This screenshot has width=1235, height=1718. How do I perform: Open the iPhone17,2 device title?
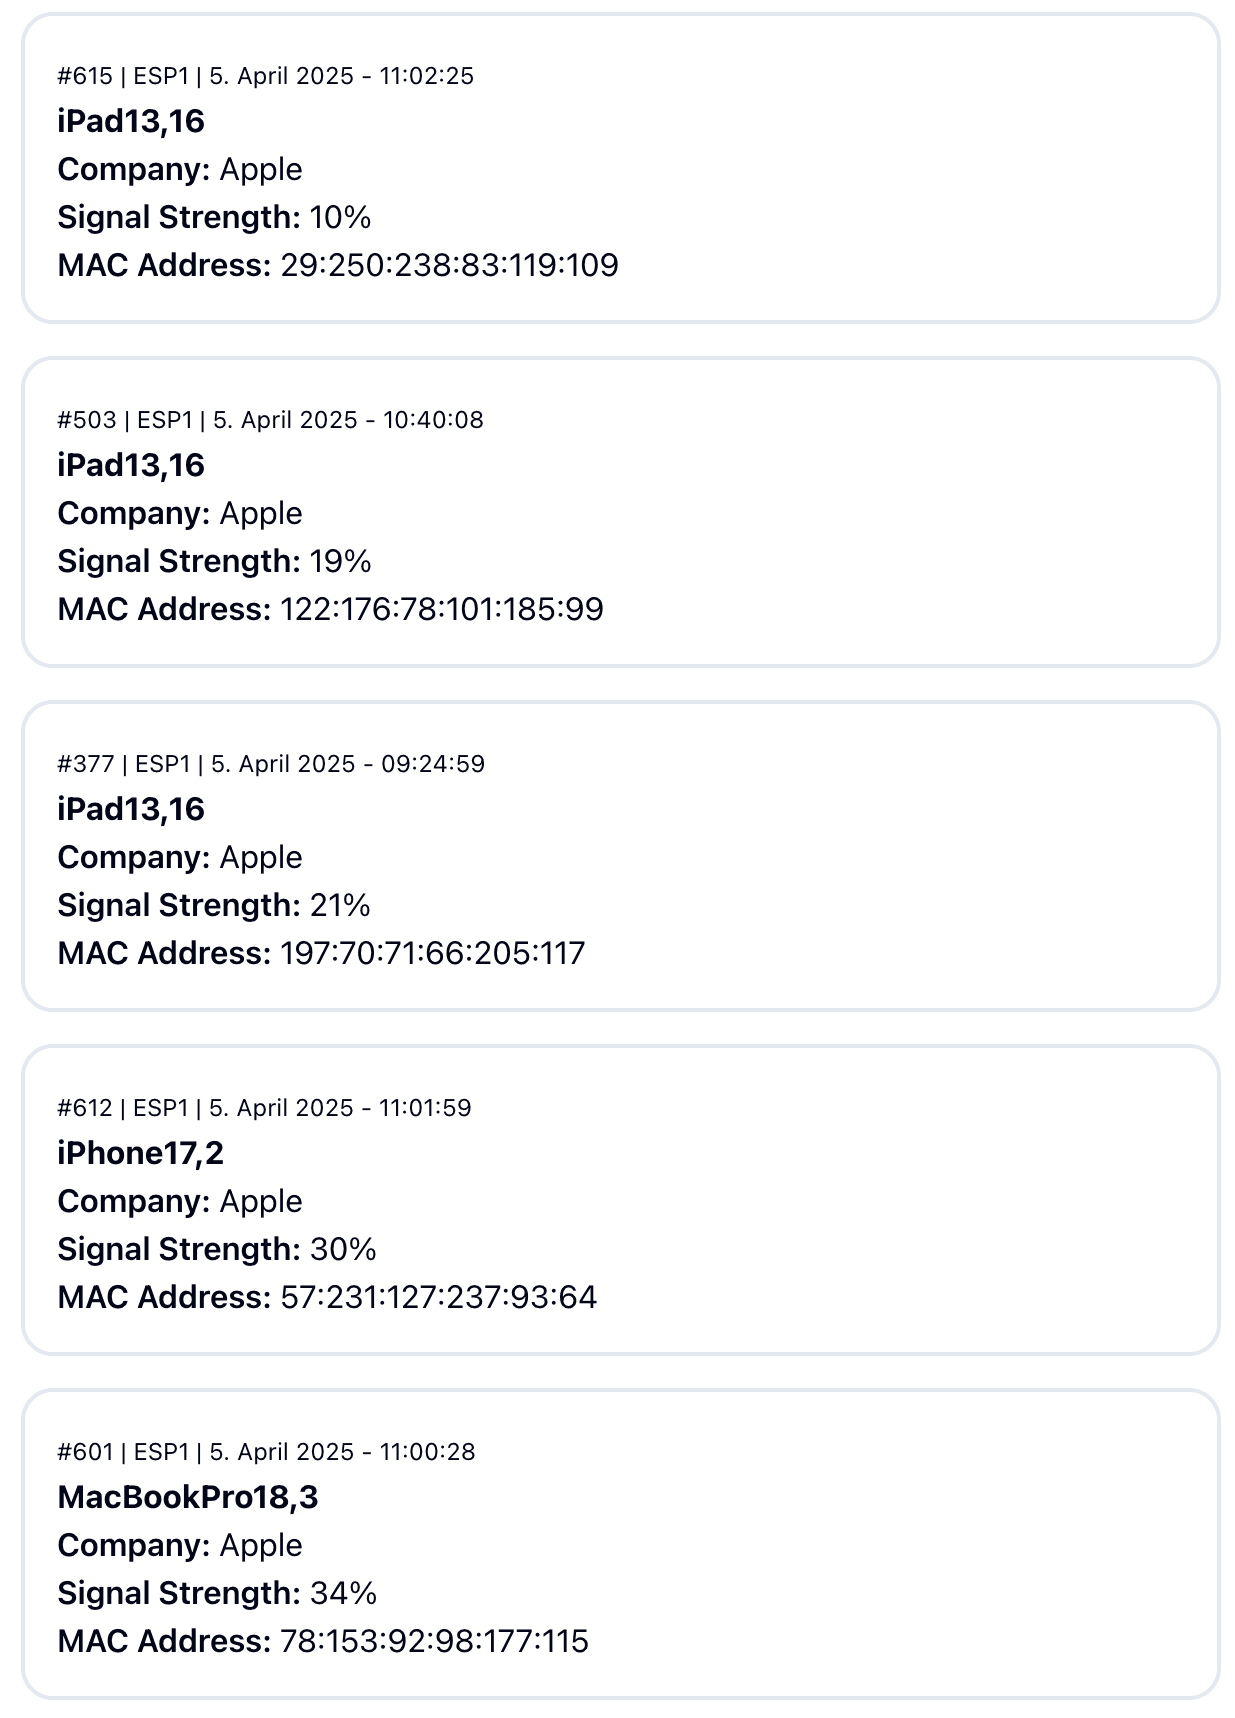coord(140,1153)
